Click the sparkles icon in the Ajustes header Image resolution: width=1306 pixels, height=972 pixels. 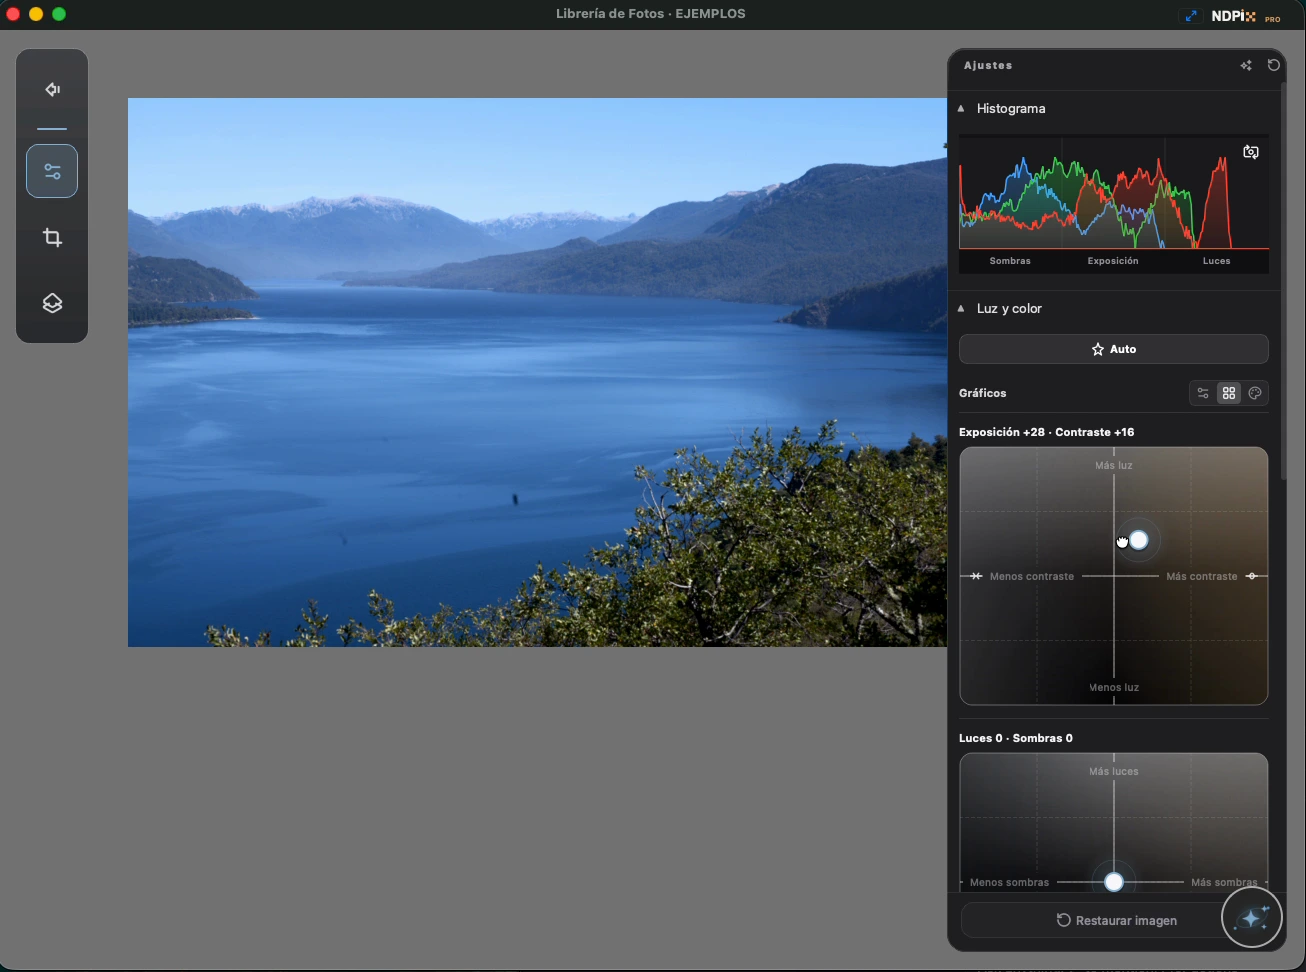(x=1246, y=66)
